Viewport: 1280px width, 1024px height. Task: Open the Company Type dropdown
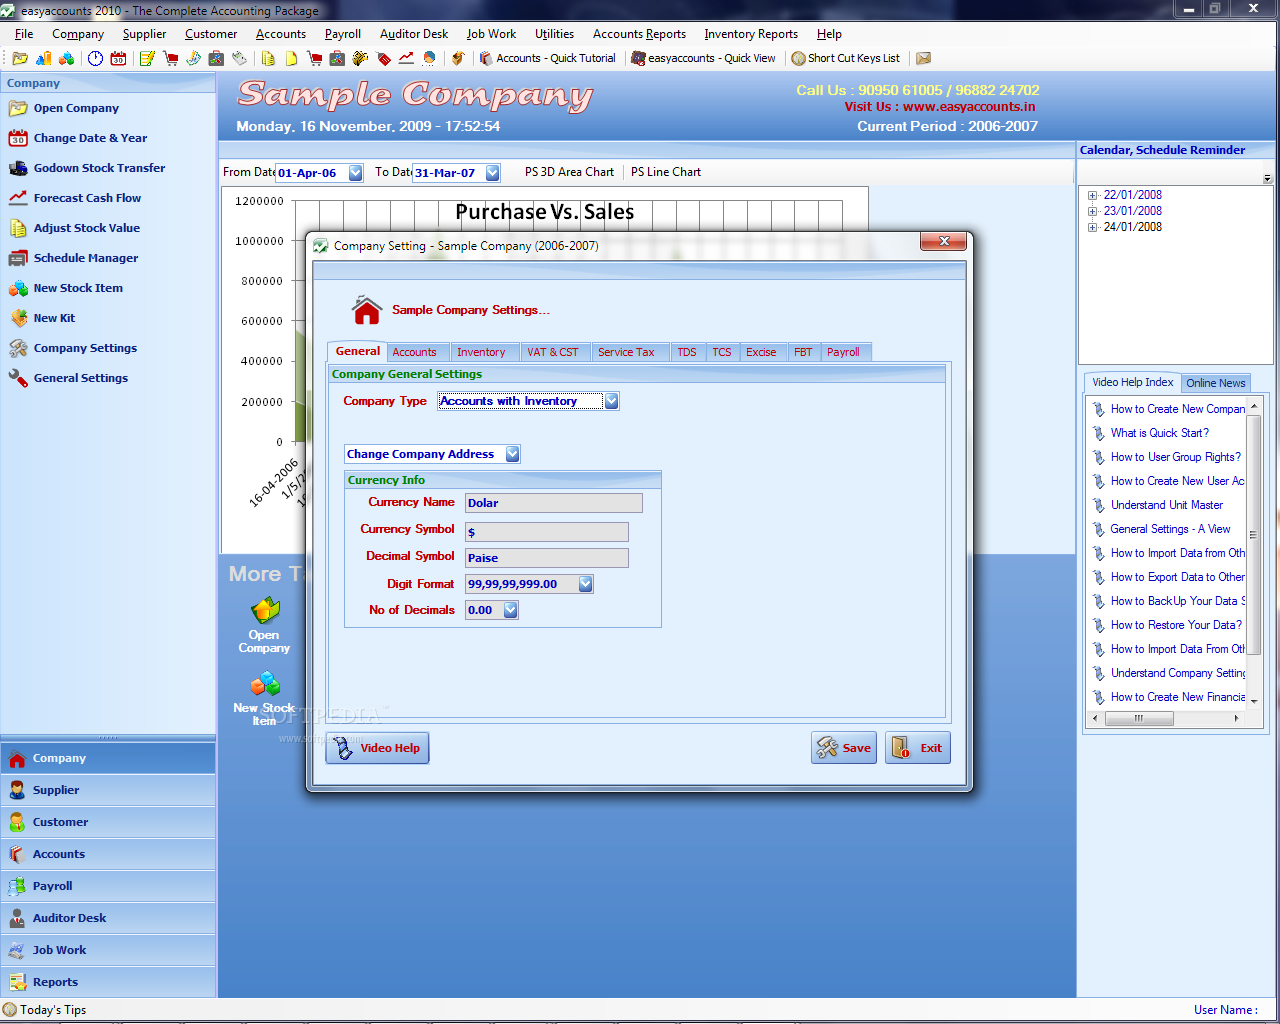tap(611, 401)
